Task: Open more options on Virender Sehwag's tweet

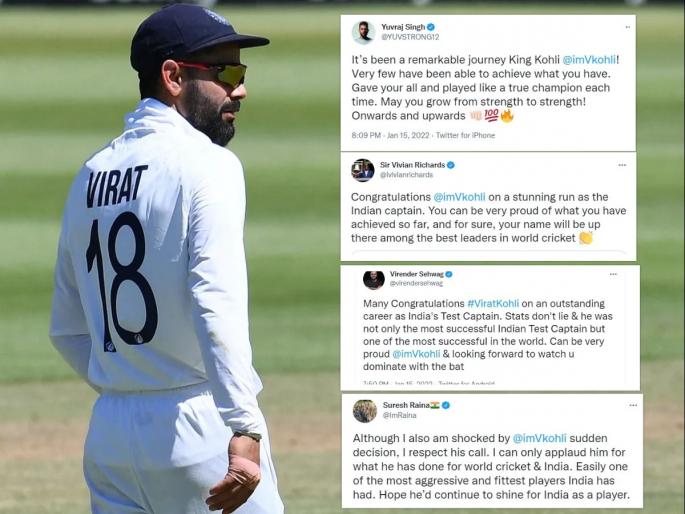Action: tap(613, 274)
